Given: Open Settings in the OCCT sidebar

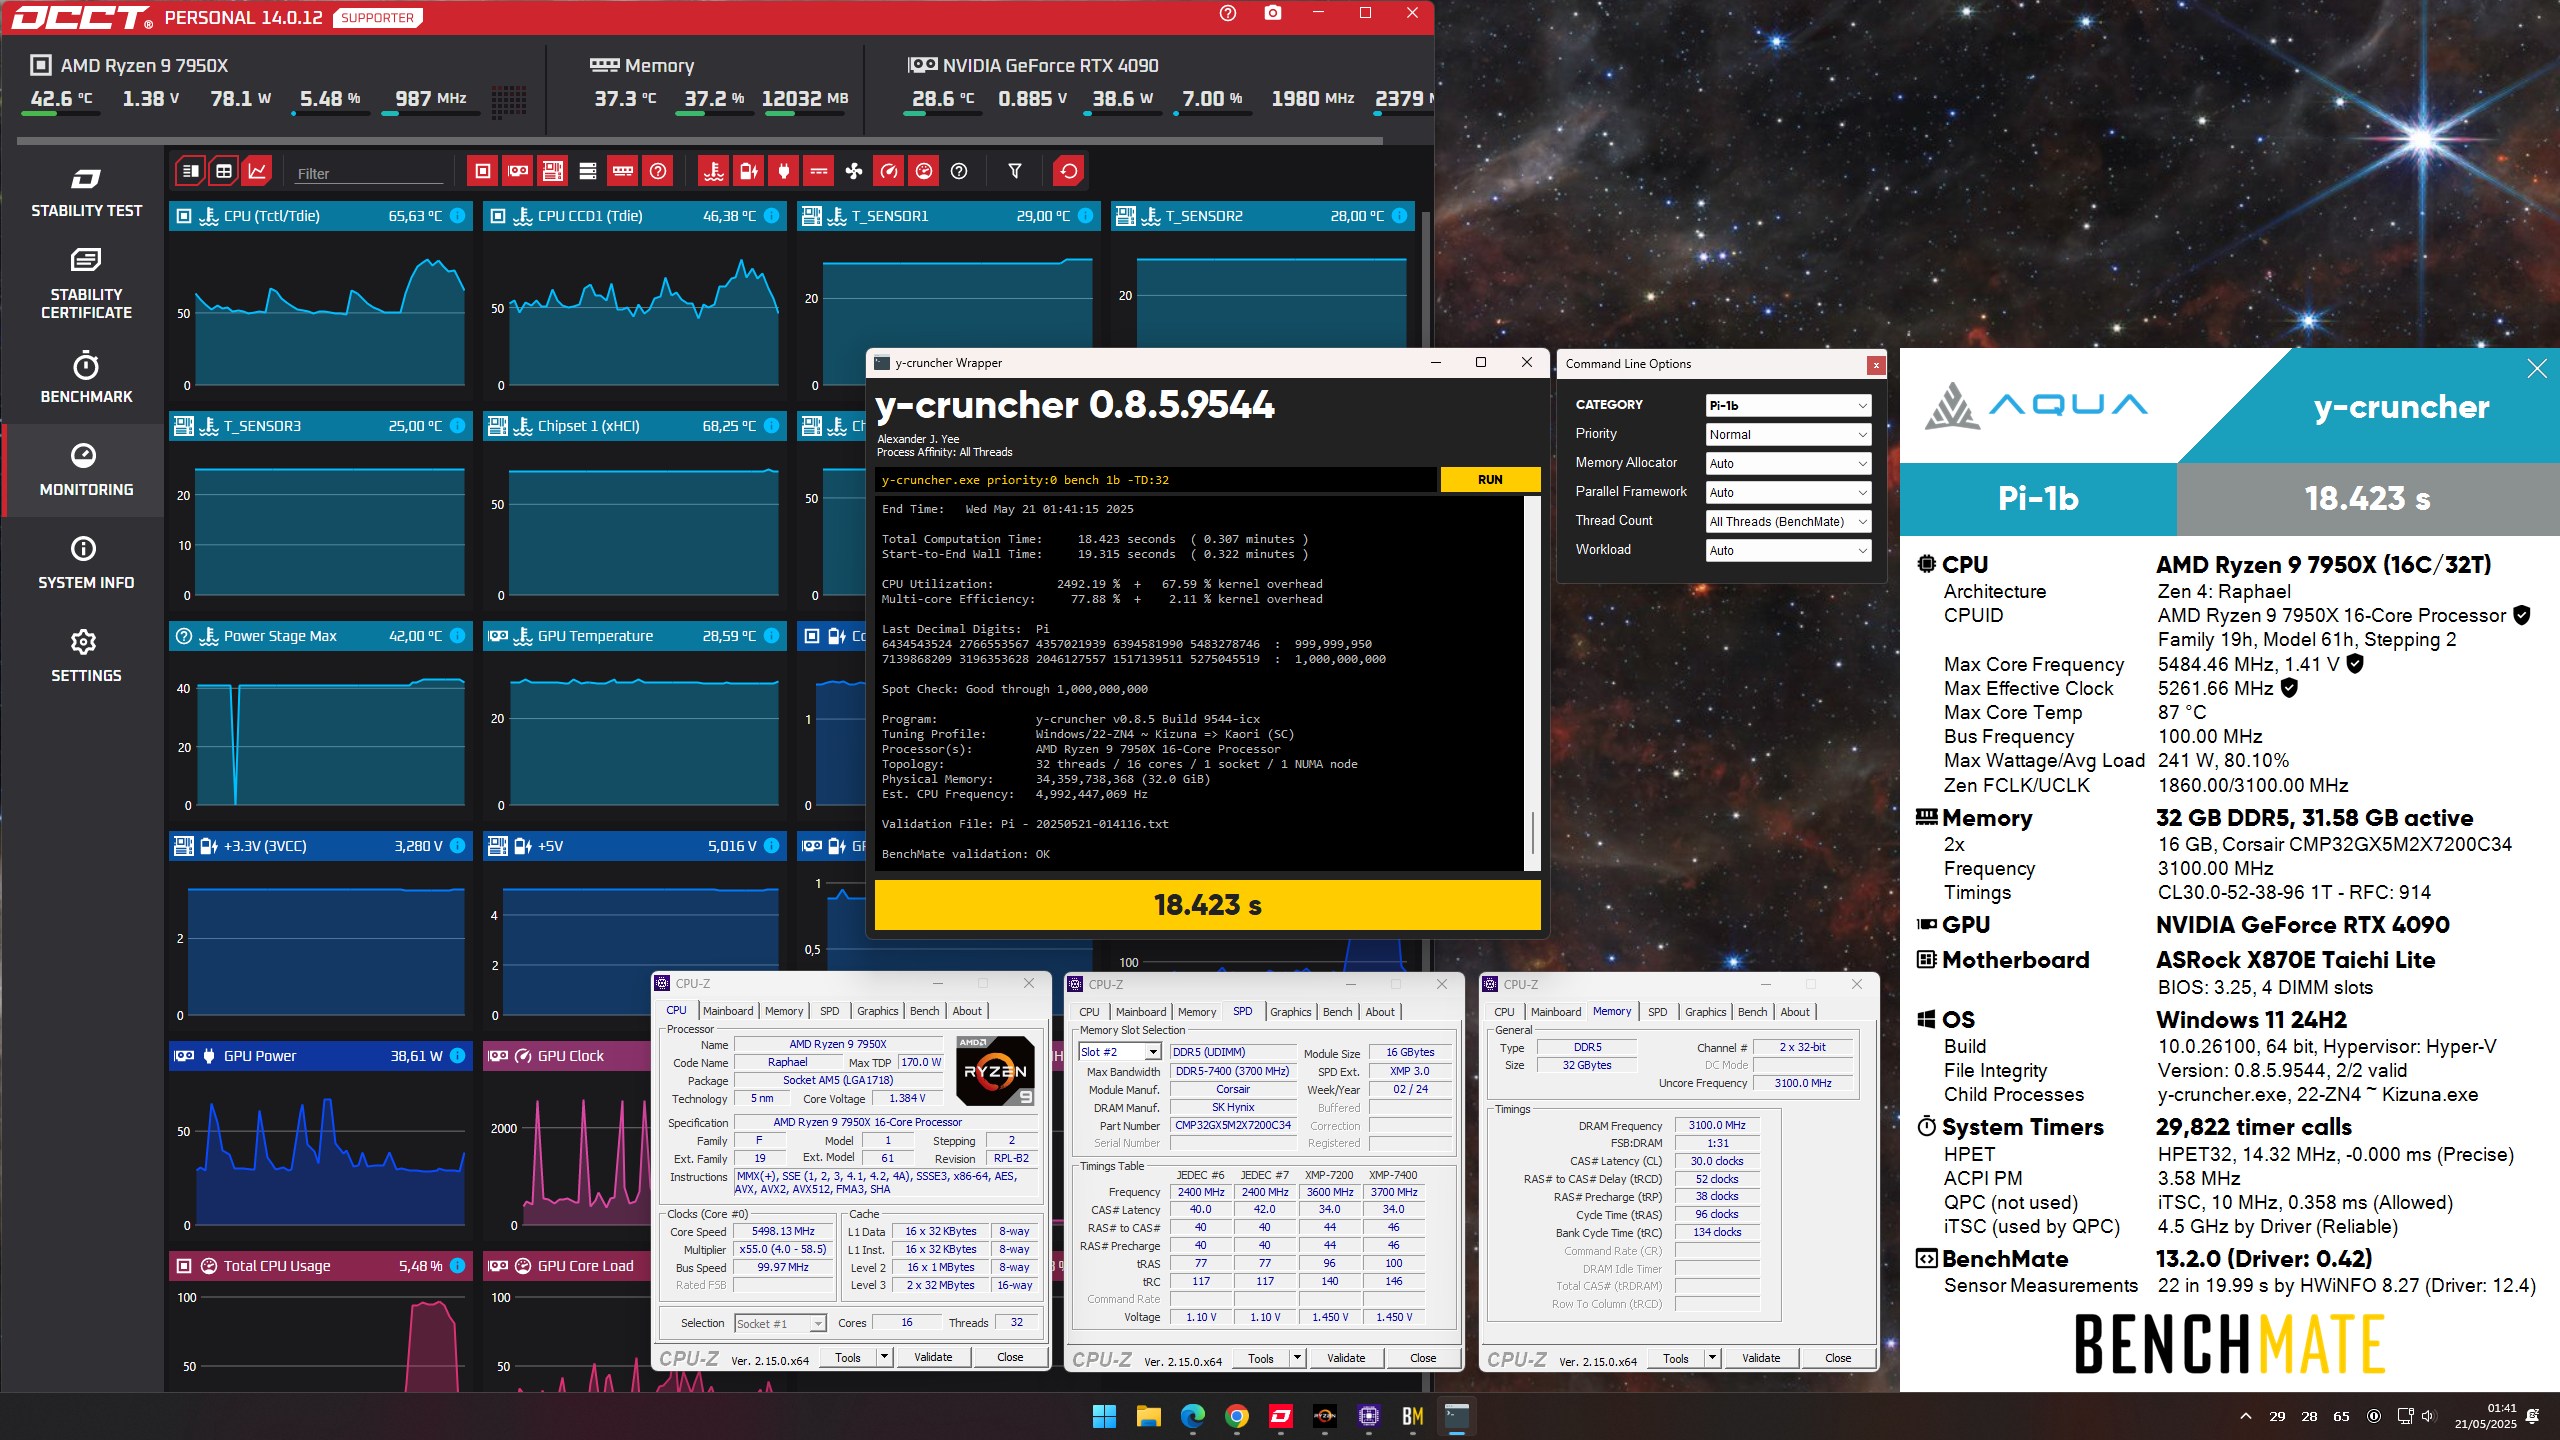Looking at the screenshot, I should 86,656.
